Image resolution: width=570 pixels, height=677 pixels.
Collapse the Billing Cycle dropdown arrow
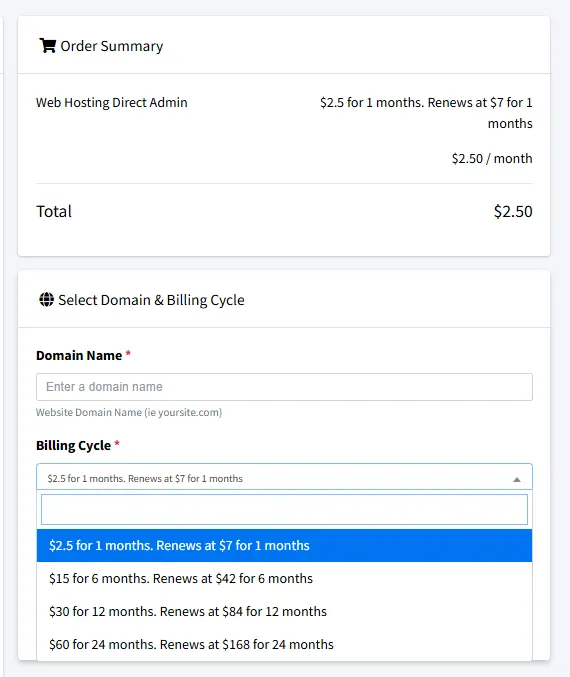pyautogui.click(x=516, y=479)
